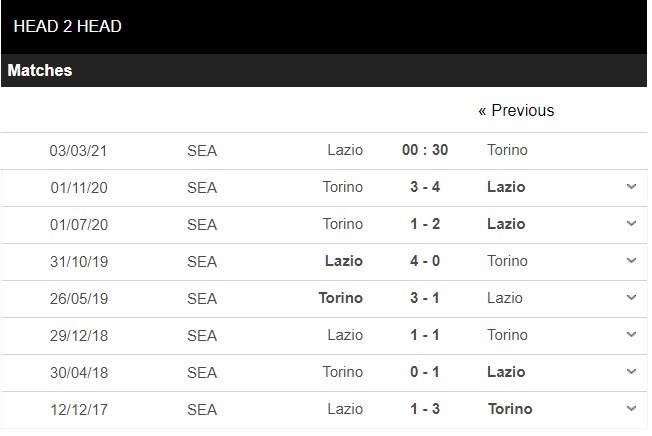Click the 3 - 4 score
The height and width of the screenshot is (436, 652).
[425, 187]
